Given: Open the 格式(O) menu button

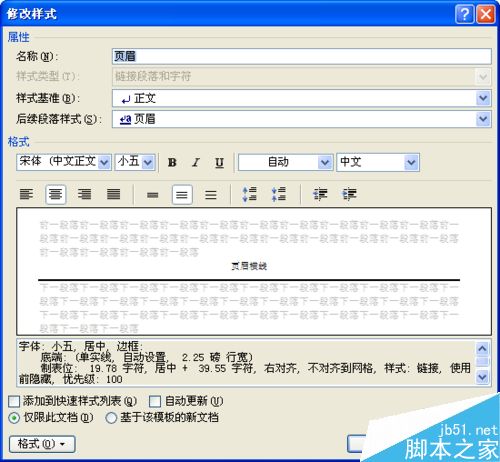Looking at the screenshot, I should tap(42, 444).
